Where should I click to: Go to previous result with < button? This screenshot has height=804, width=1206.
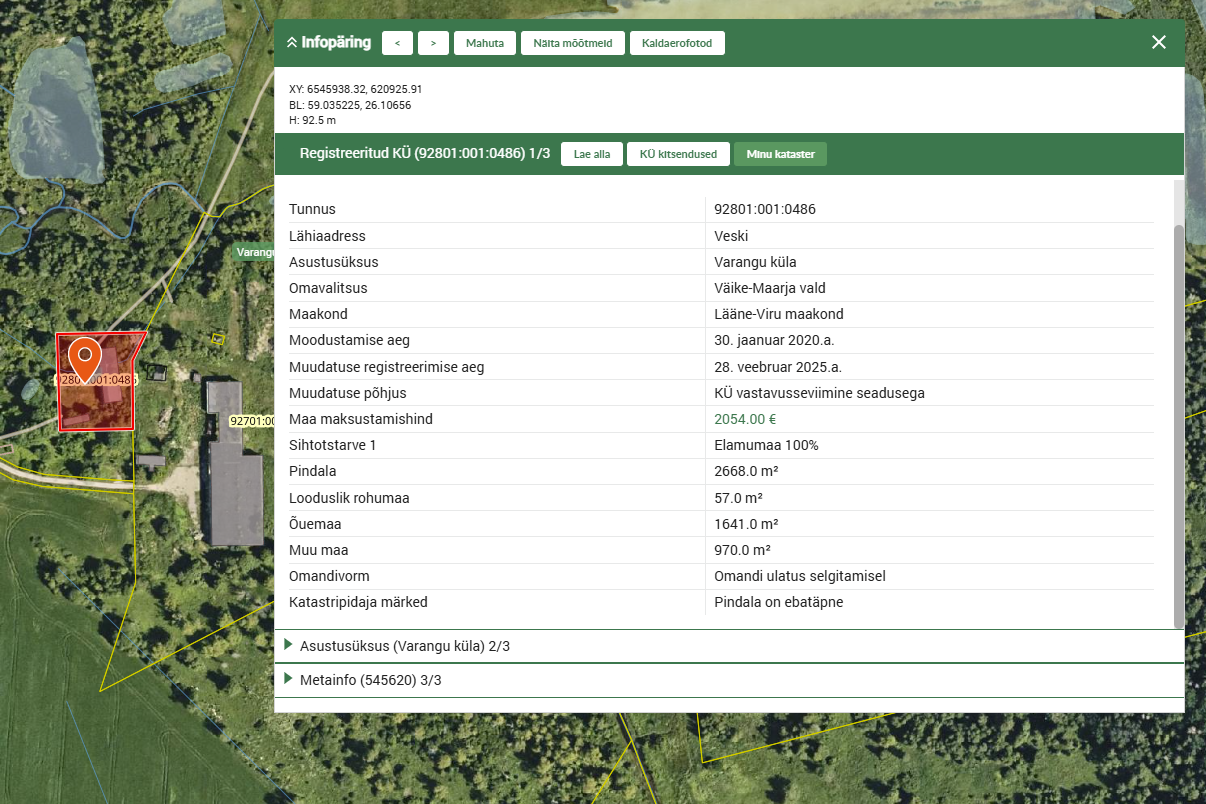(397, 43)
